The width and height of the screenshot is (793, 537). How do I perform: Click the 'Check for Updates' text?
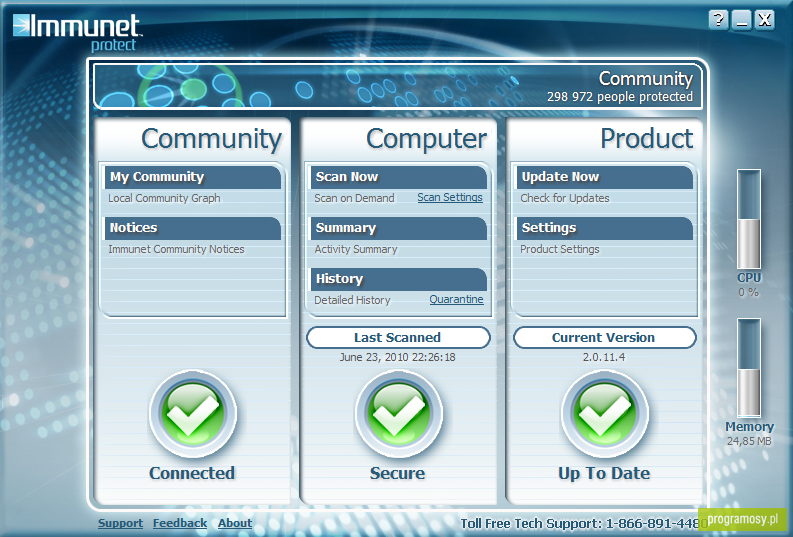point(564,198)
